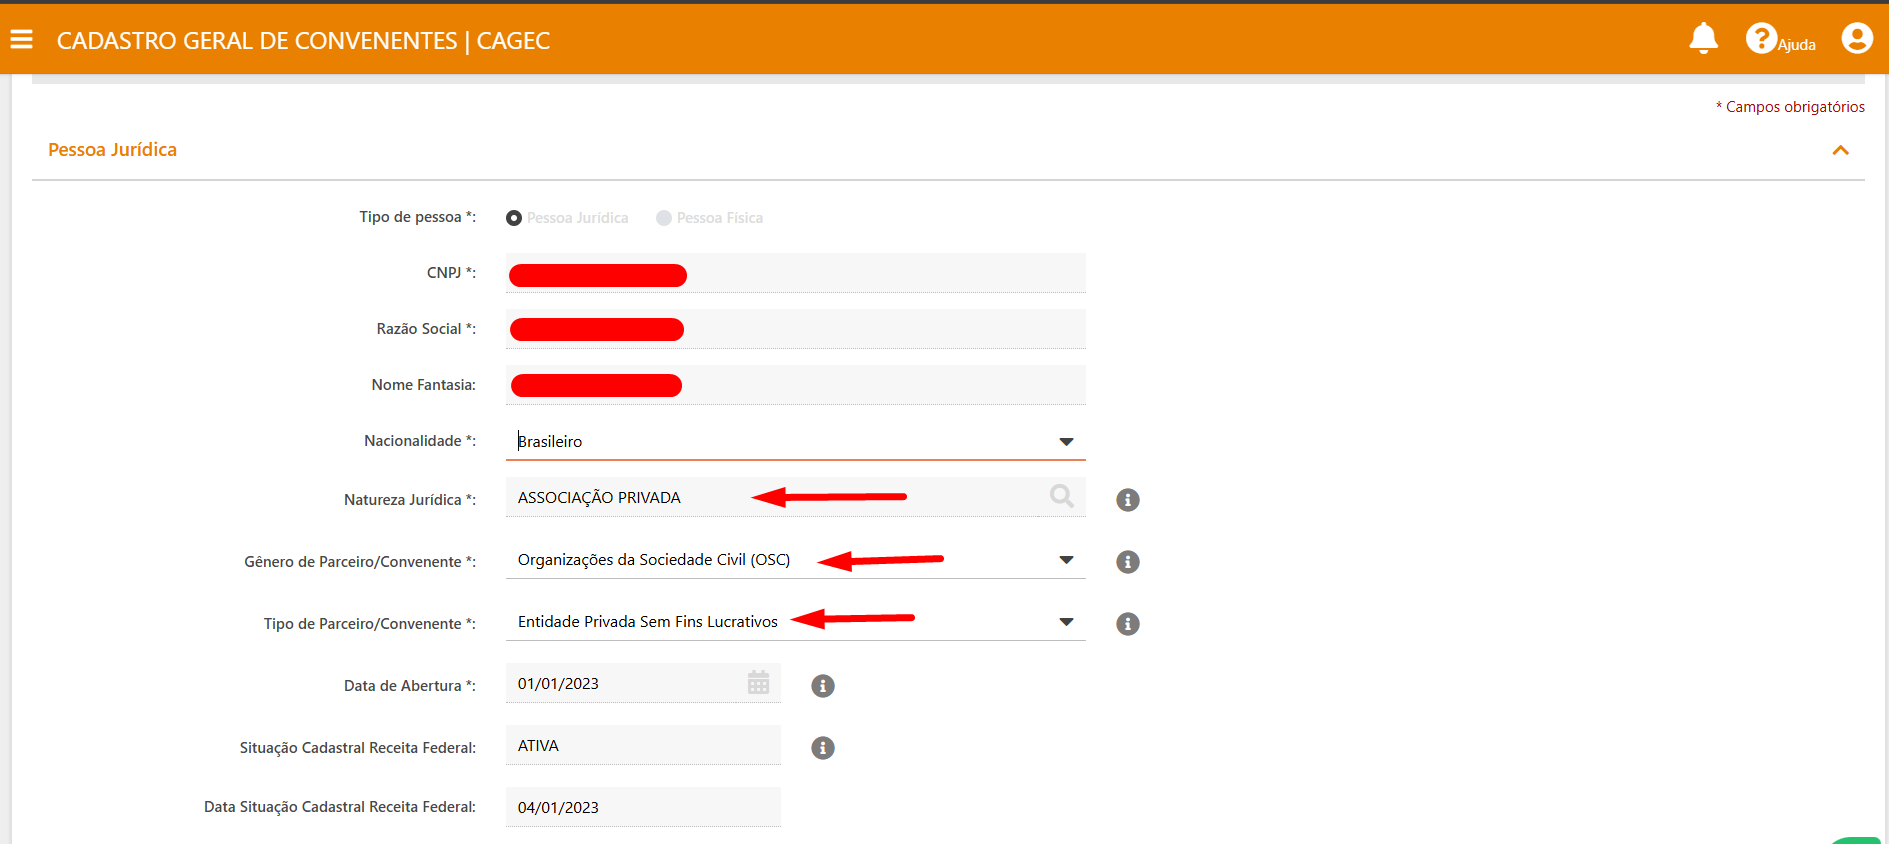Click info icon beside Situação Cadastral Receita Federal
This screenshot has height=844, width=1889.
click(x=822, y=748)
